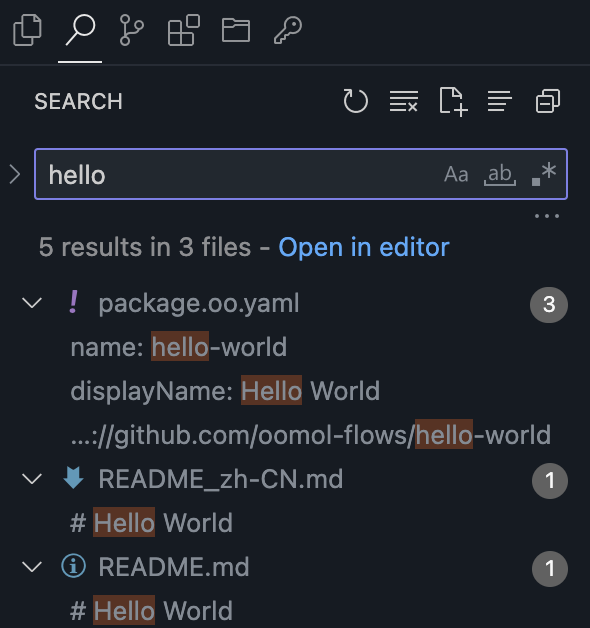590x628 pixels.
Task: Switch results to View as Tree icon
Action: point(499,101)
